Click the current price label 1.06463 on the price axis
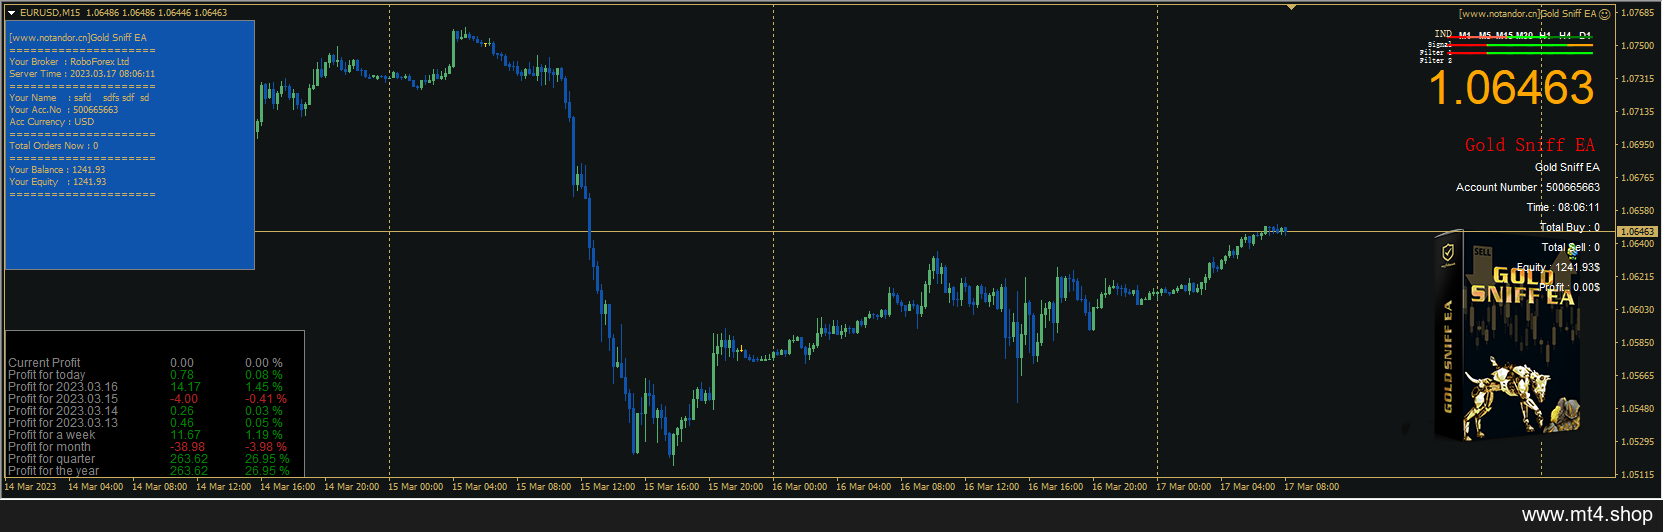The width and height of the screenshot is (1663, 532). pyautogui.click(x=1637, y=231)
